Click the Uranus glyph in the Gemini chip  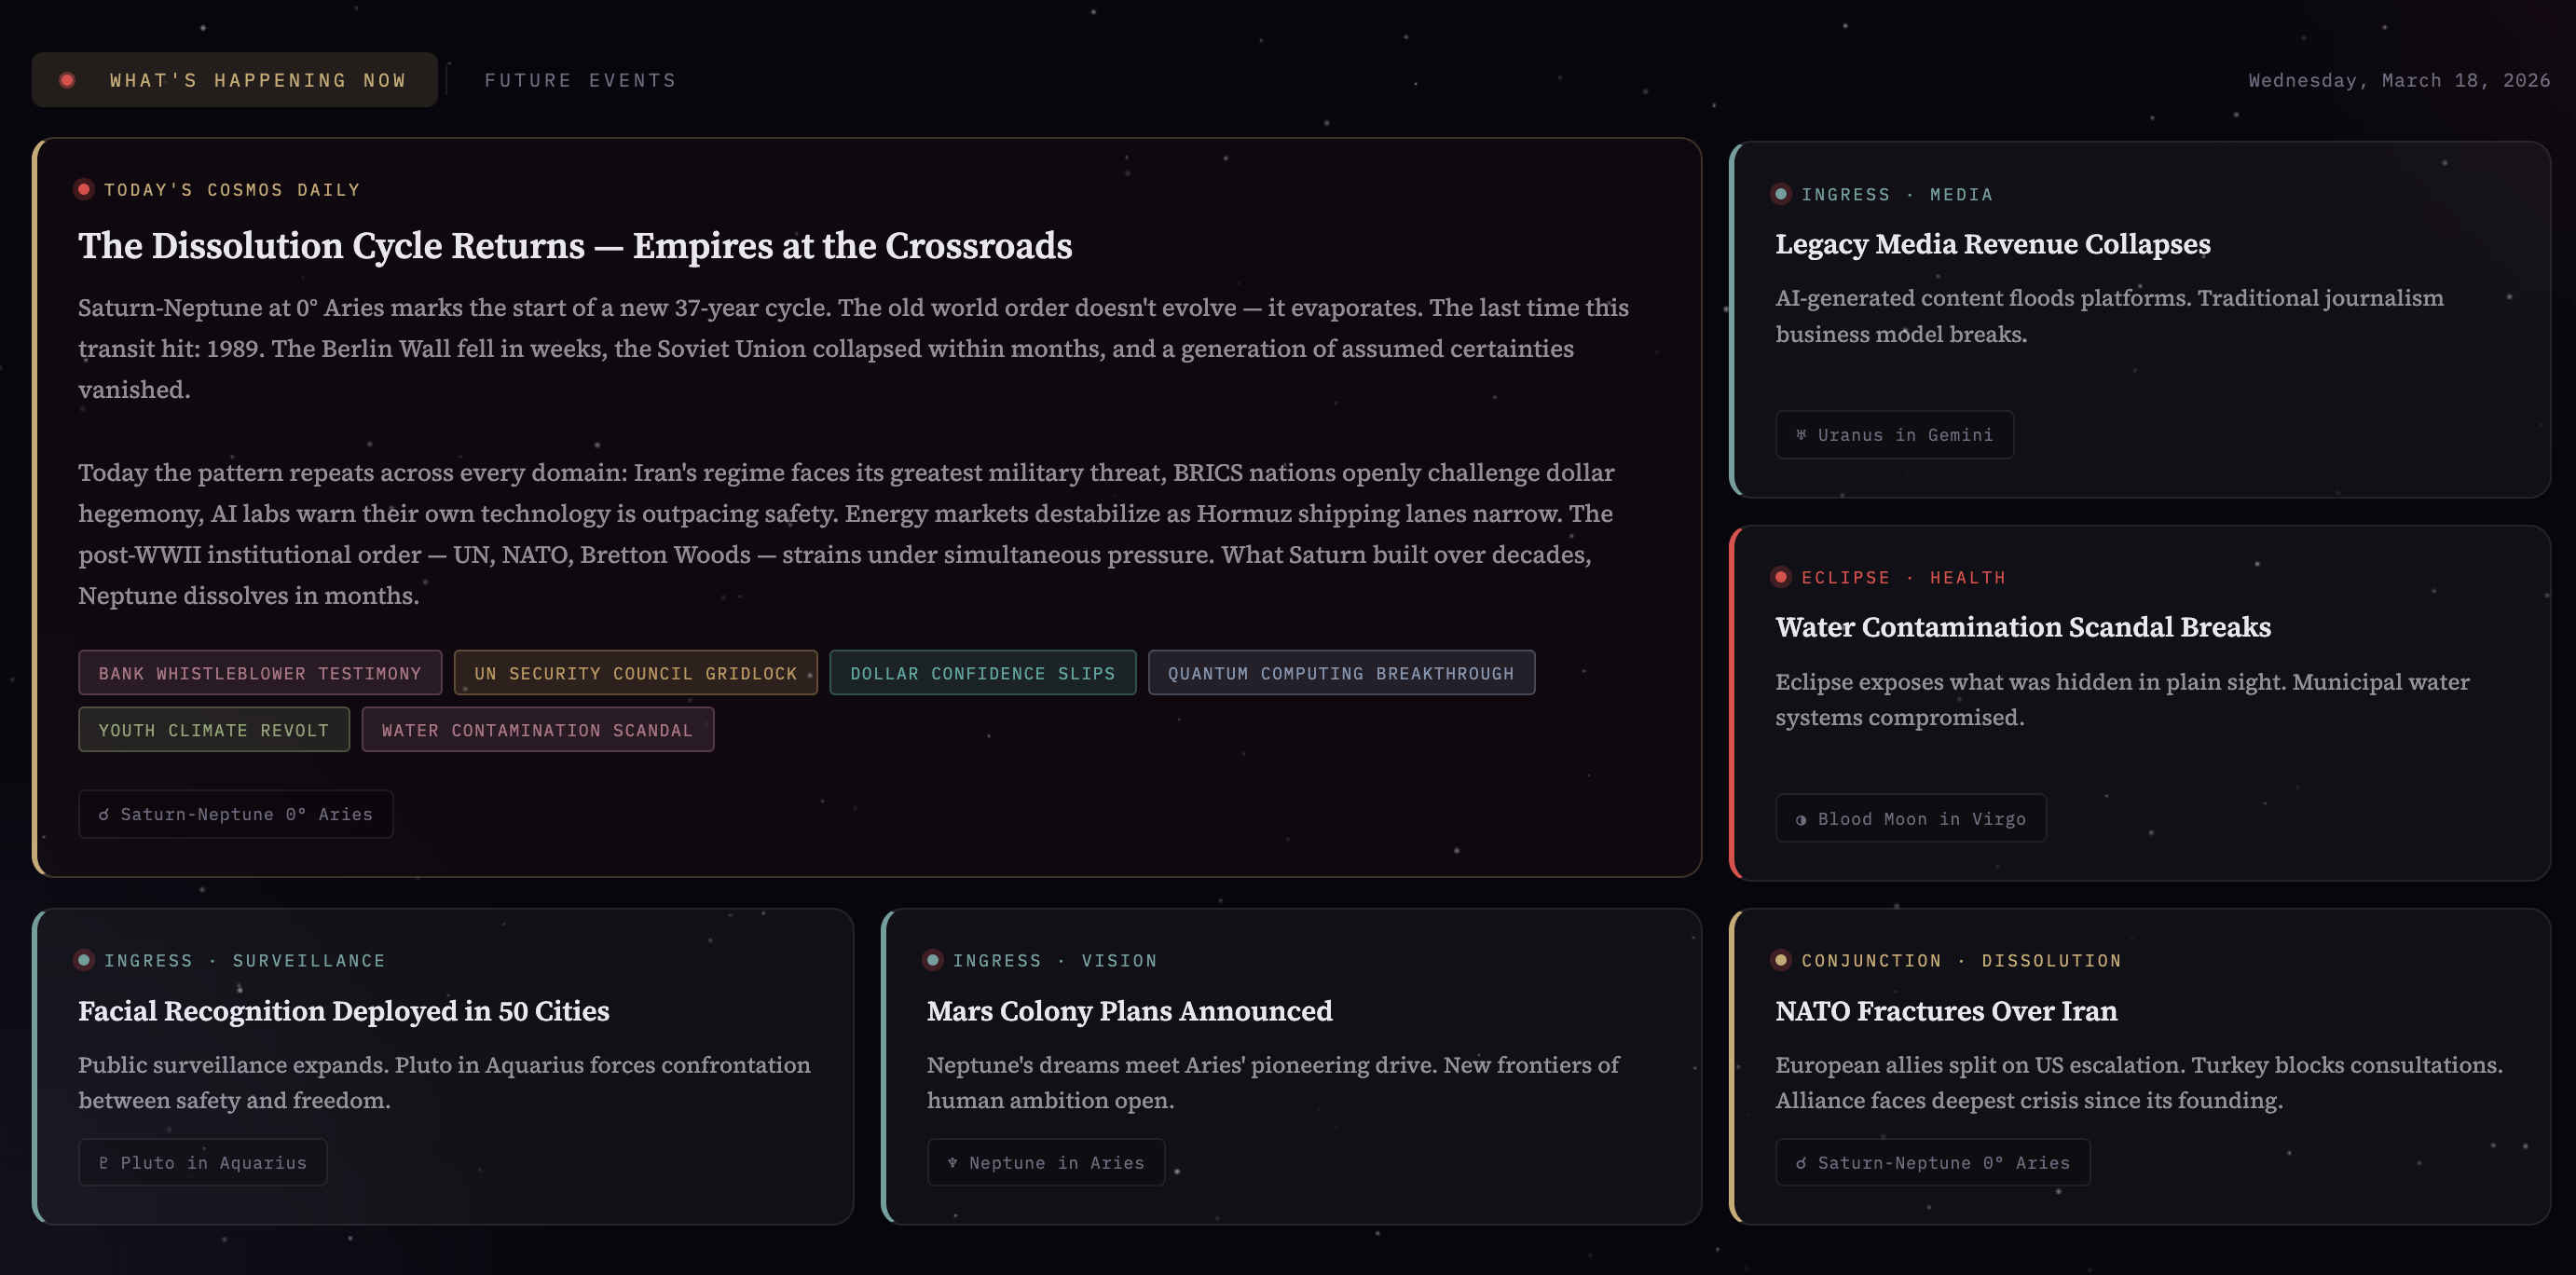point(1801,435)
